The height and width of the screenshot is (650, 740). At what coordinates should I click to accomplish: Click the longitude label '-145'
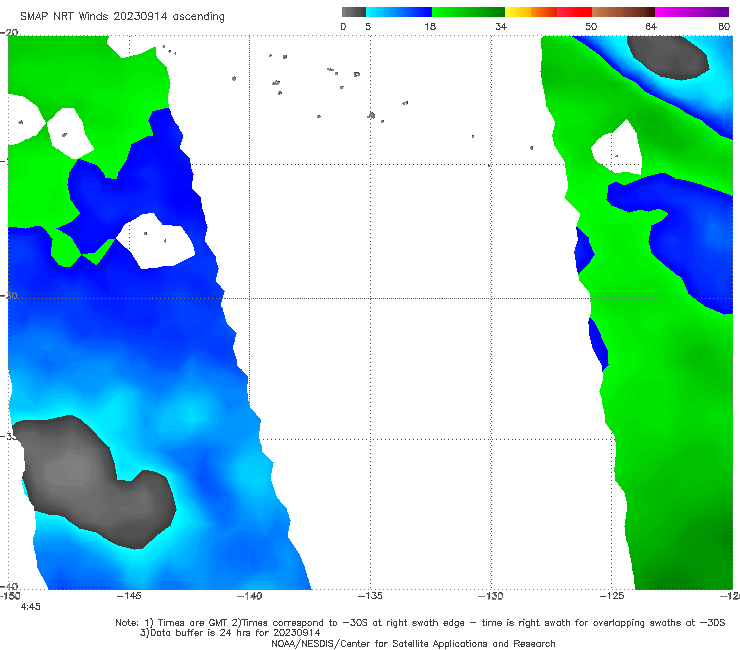[x=129, y=596]
